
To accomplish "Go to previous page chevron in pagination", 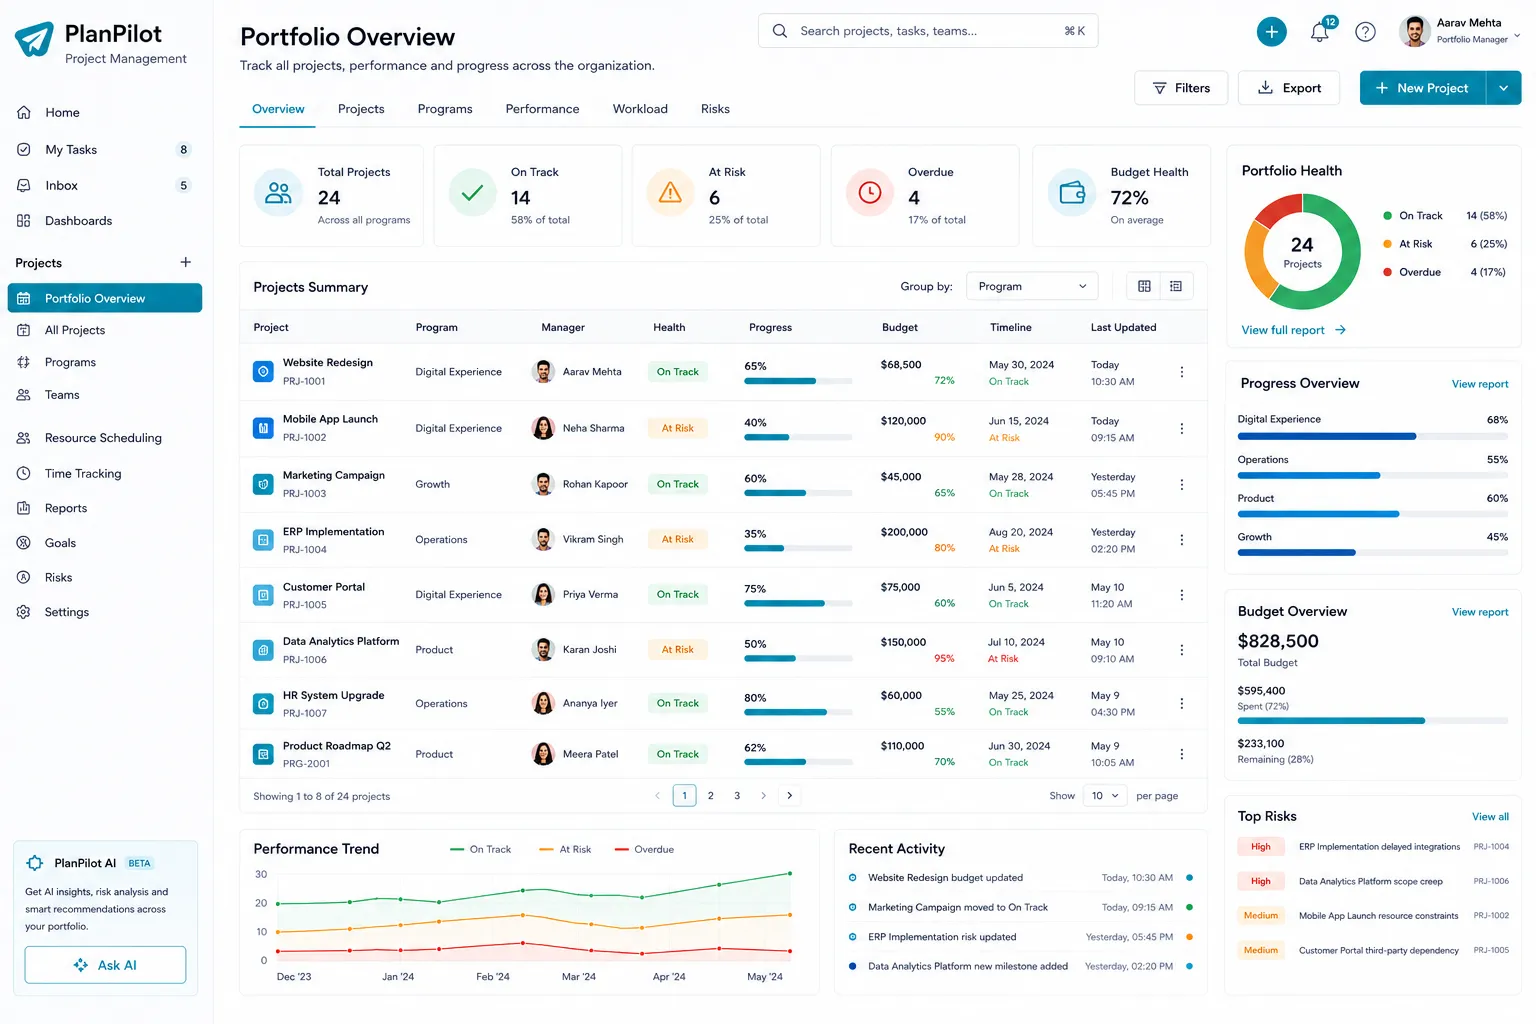I will click(657, 796).
